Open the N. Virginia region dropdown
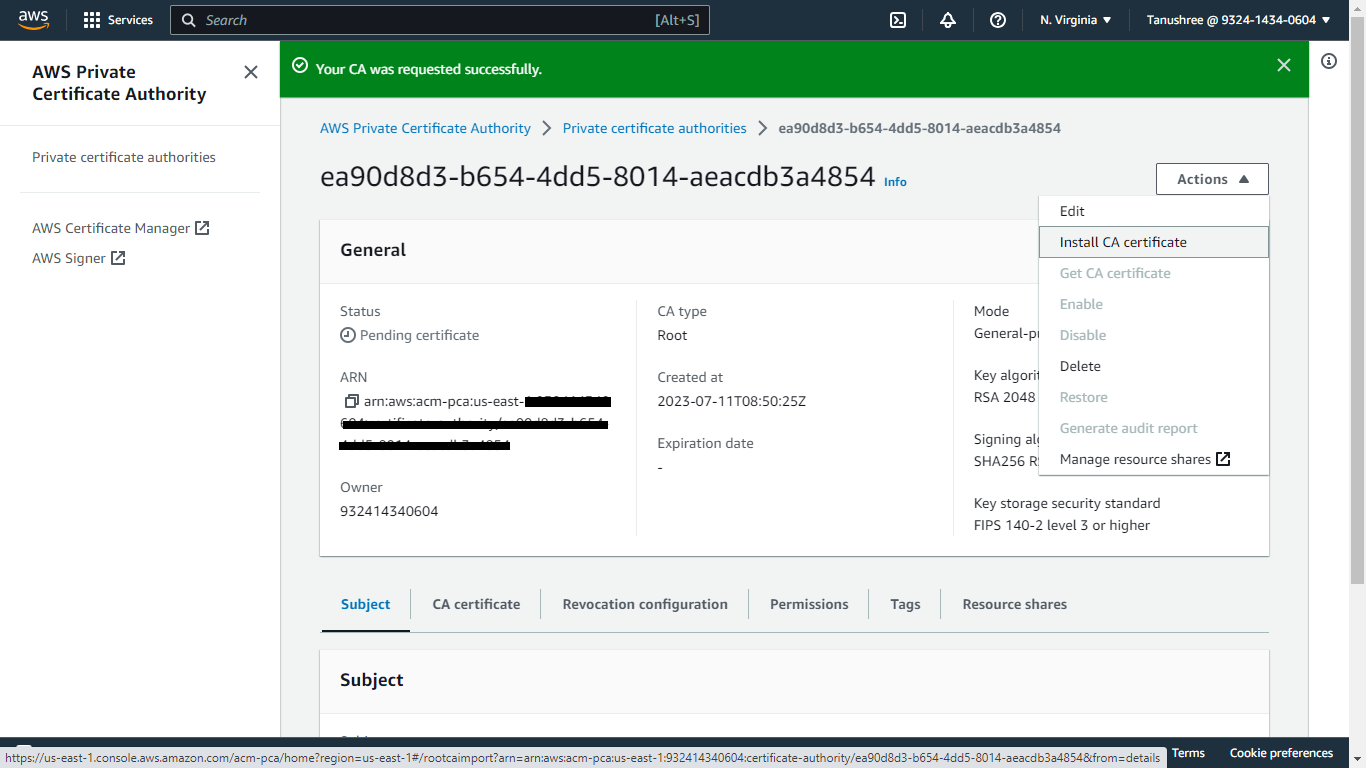 coord(1076,20)
